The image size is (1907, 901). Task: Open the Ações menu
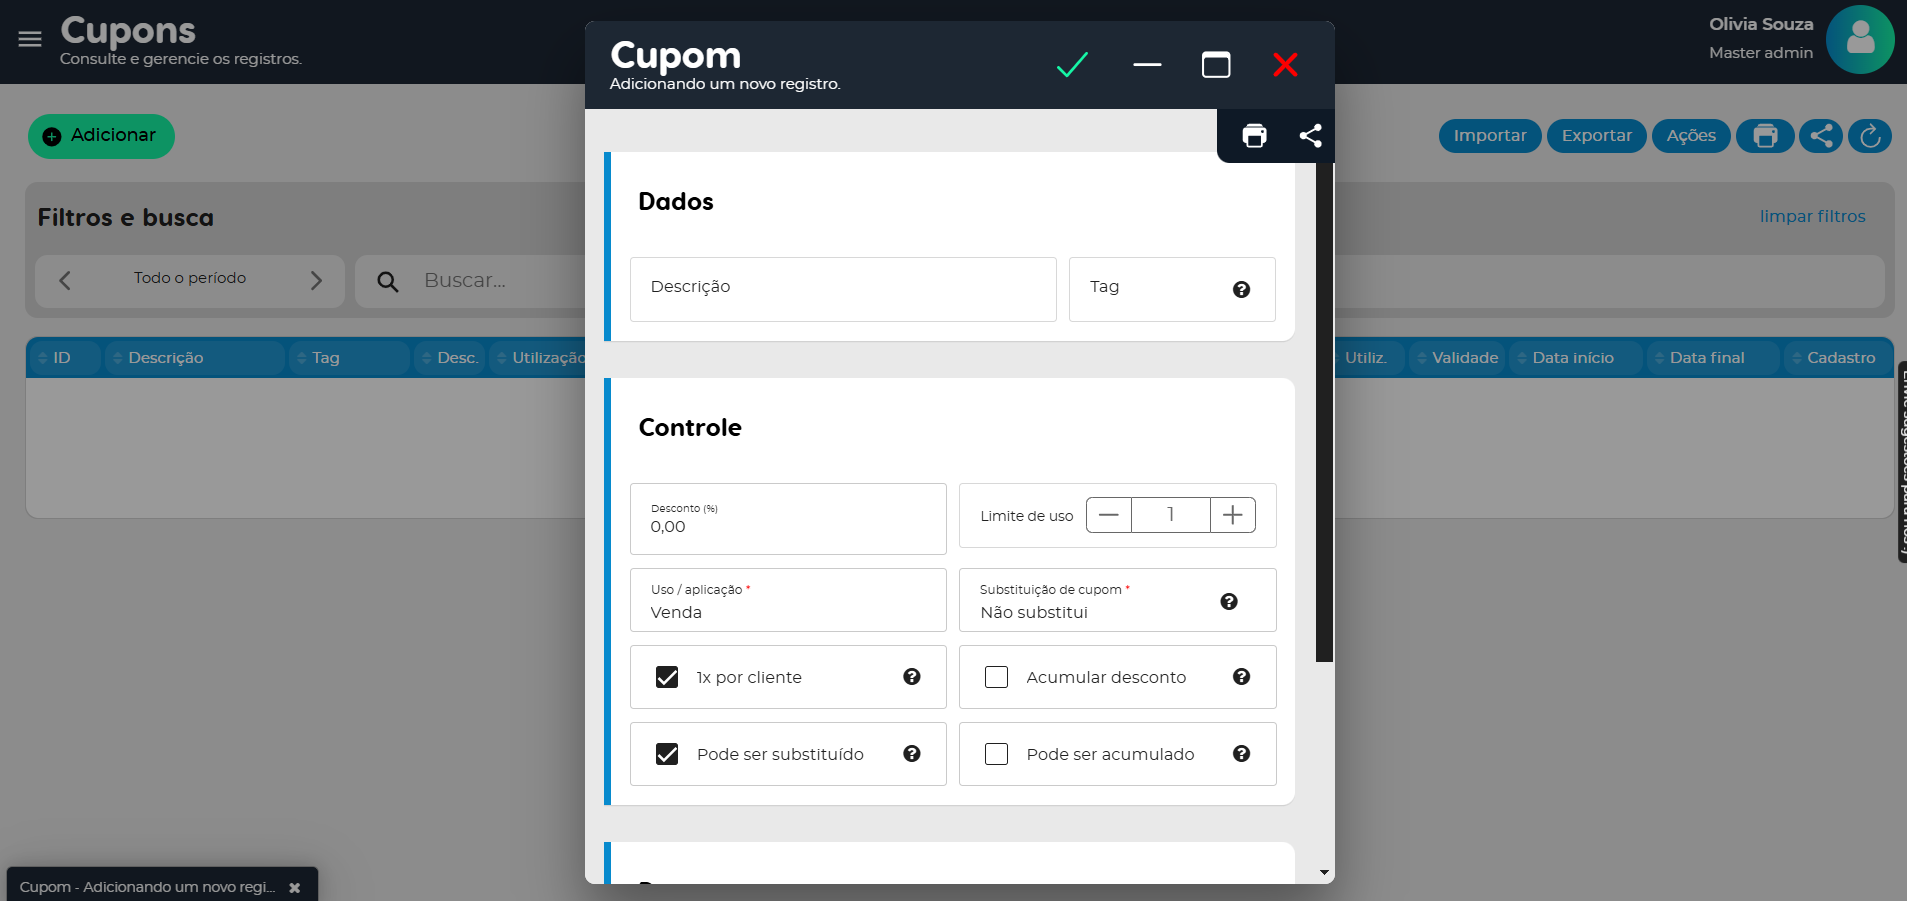(1690, 136)
